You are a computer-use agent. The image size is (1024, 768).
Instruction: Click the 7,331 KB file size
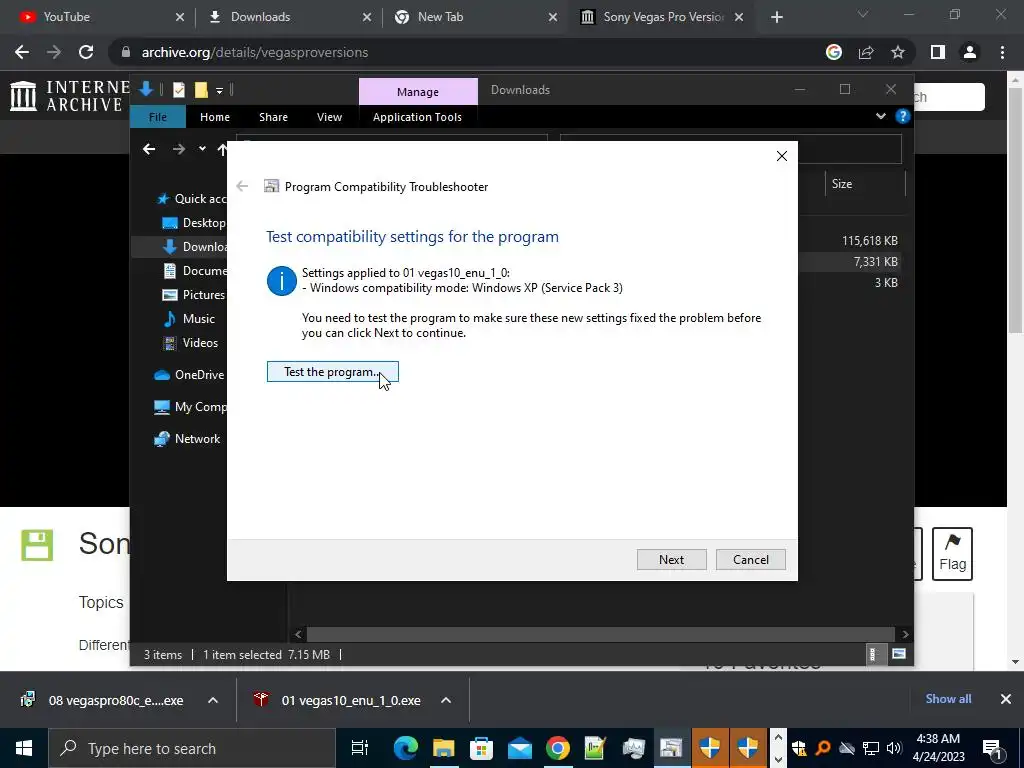tap(875, 262)
